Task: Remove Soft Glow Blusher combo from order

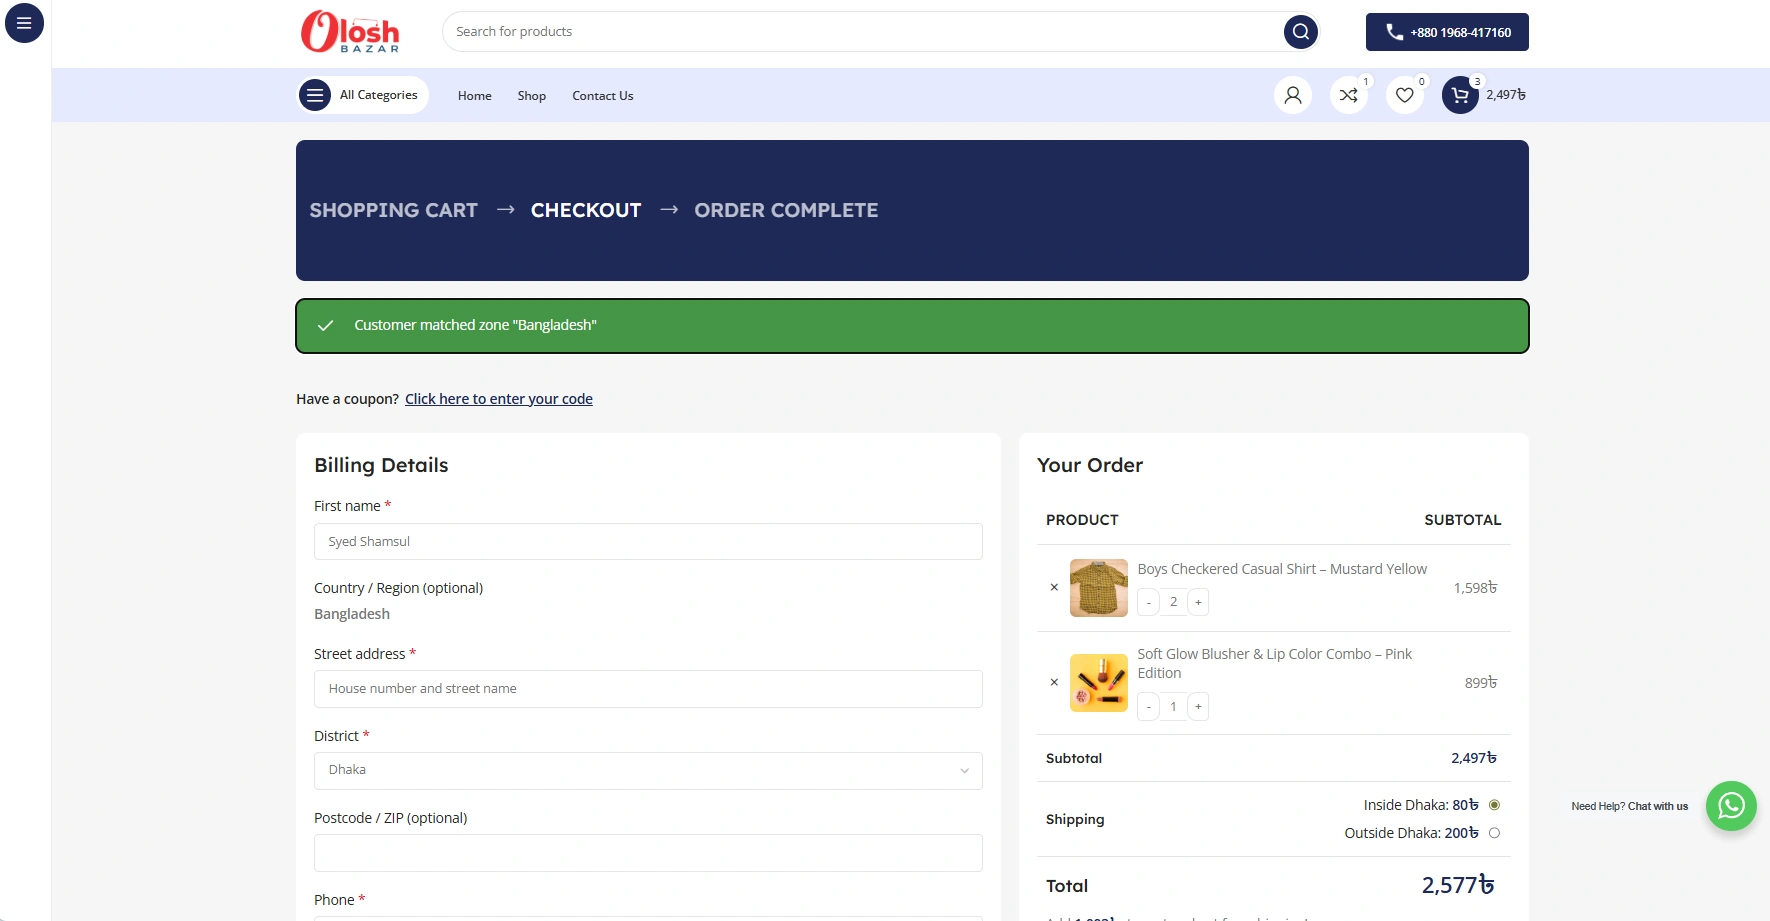Action: [x=1054, y=682]
